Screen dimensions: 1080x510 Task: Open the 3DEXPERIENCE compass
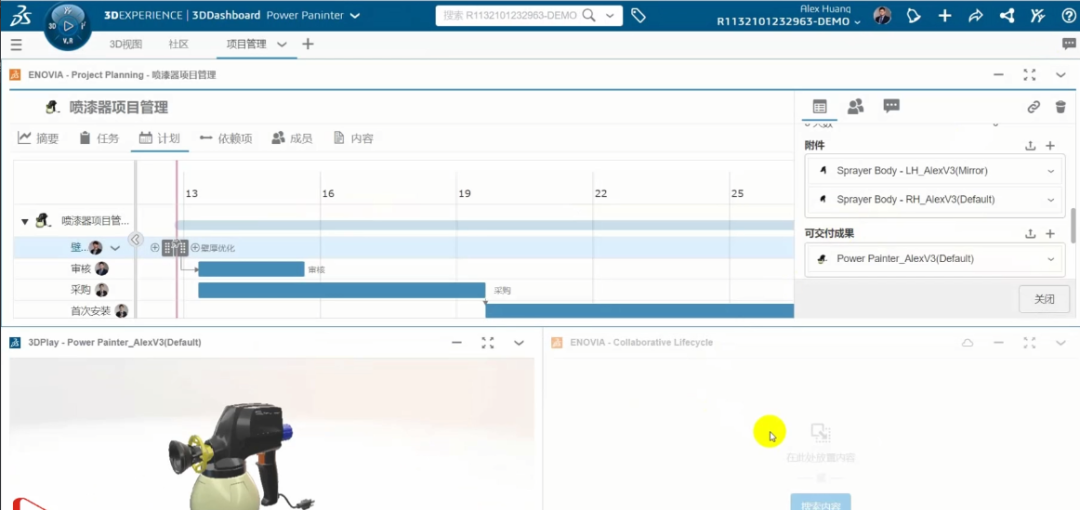coord(68,26)
